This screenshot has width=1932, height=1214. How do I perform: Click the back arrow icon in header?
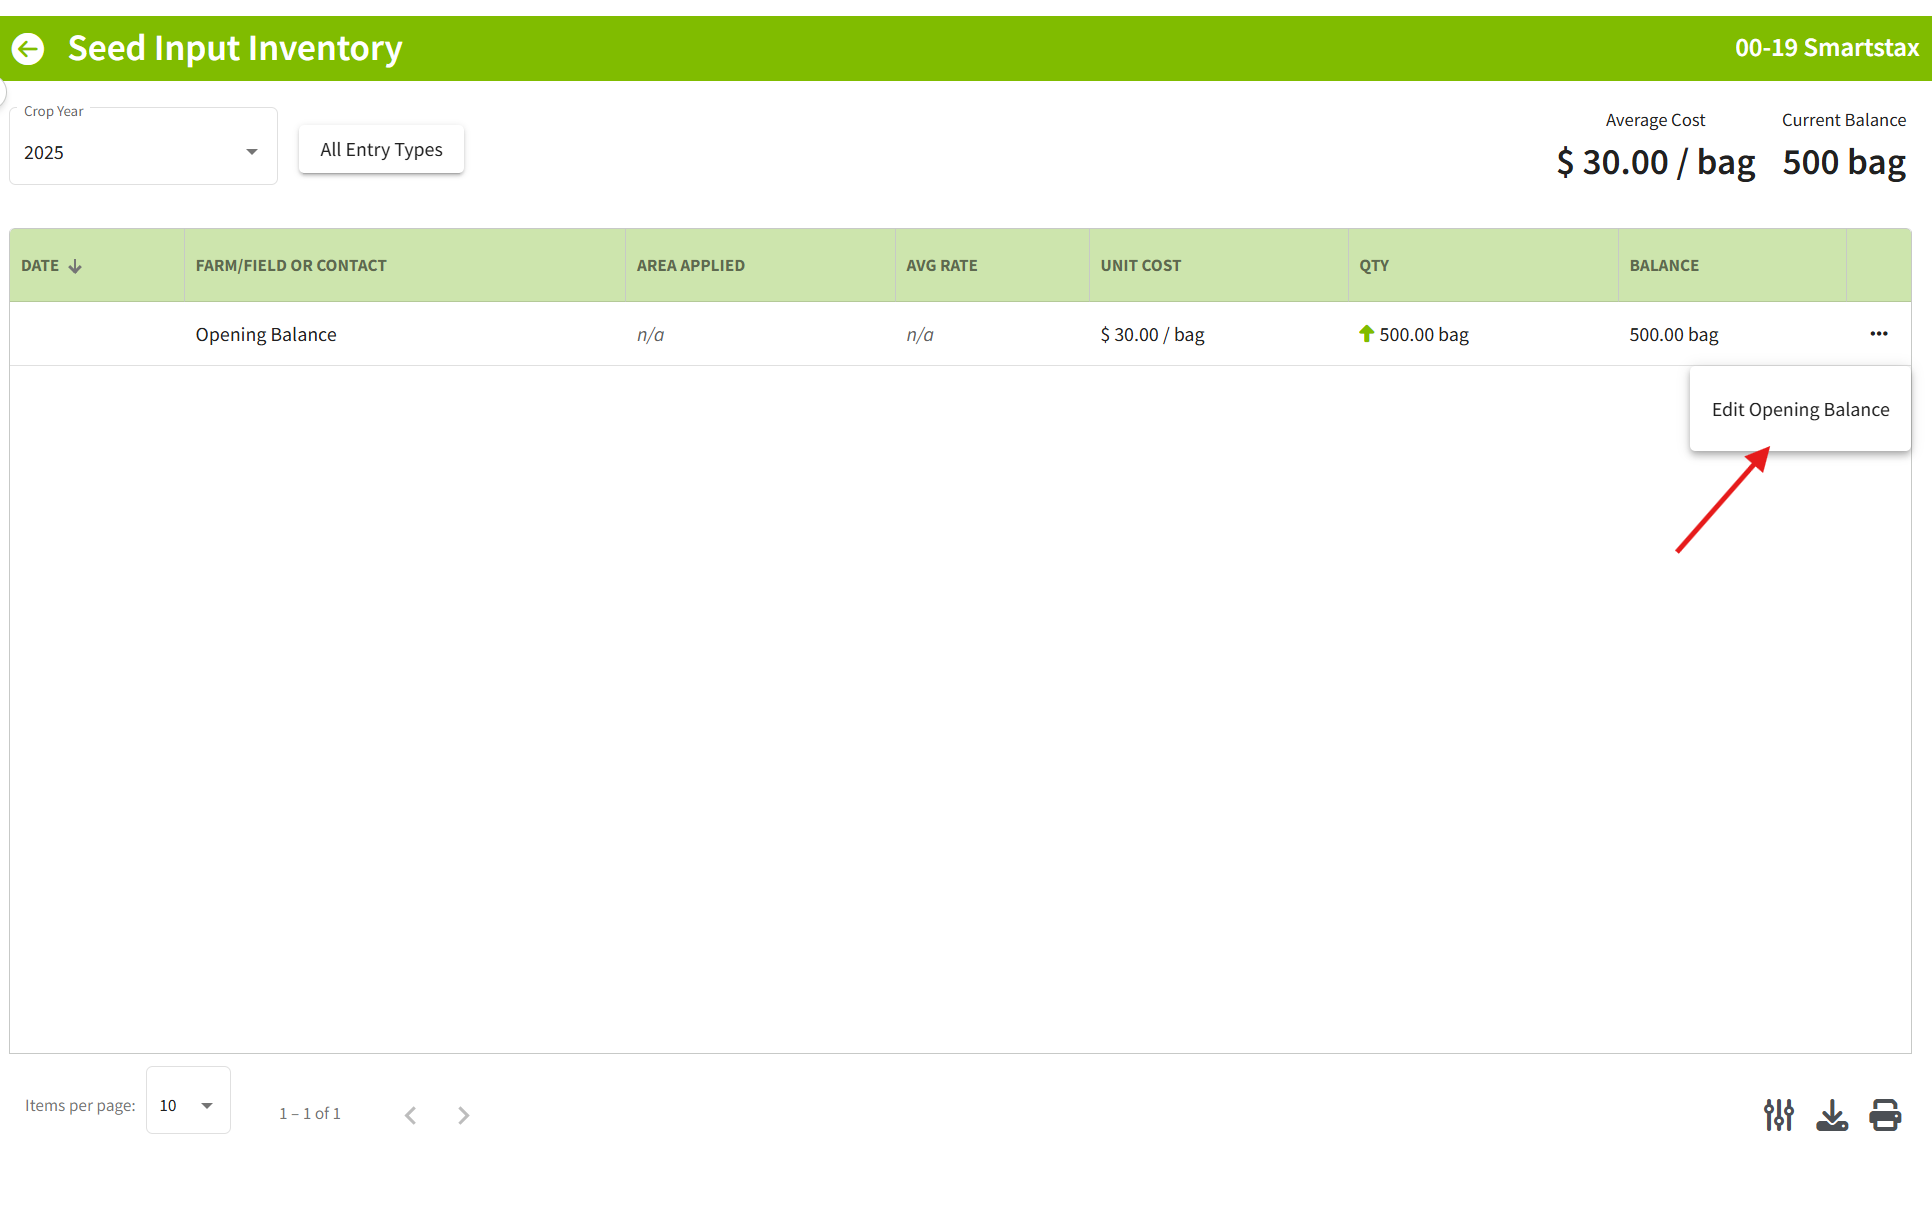point(28,48)
